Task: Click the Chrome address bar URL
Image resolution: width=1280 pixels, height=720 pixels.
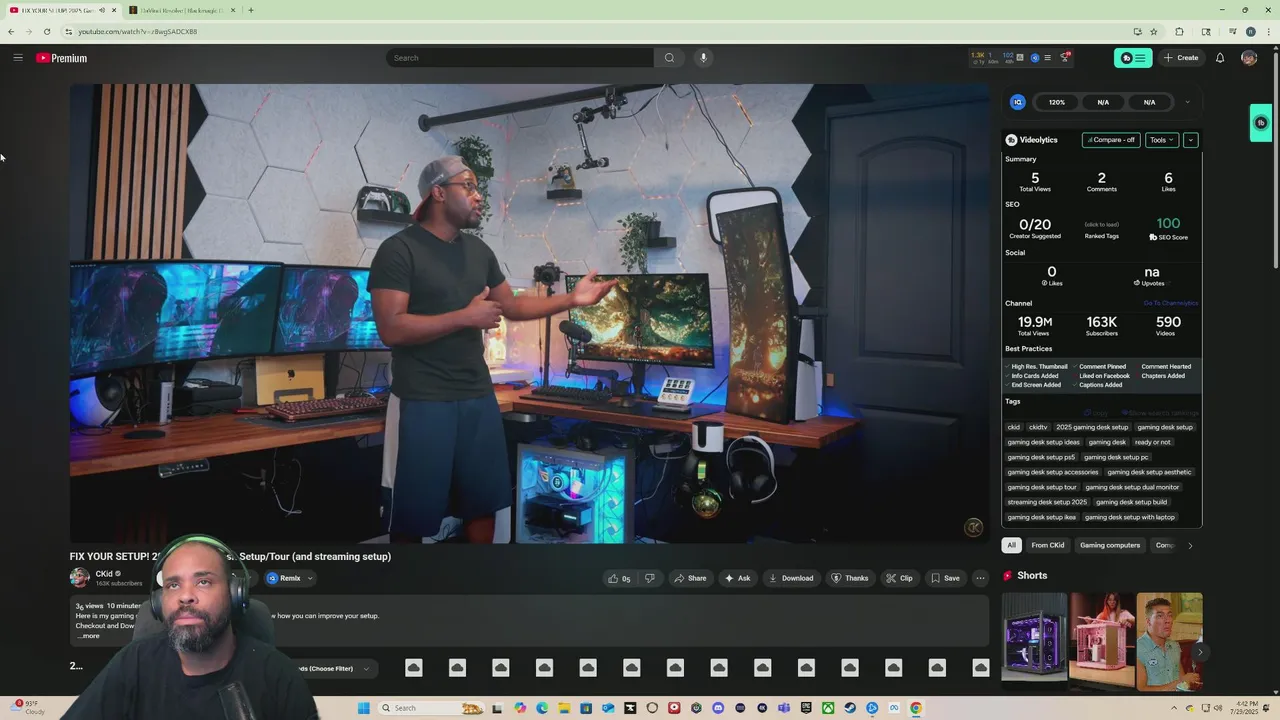Action: click(x=138, y=32)
